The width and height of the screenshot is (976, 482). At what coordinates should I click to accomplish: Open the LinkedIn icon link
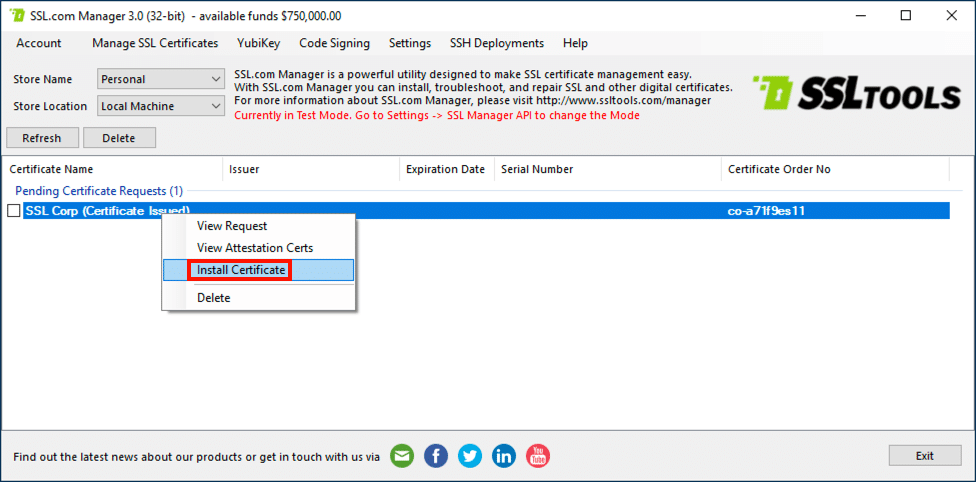504,456
